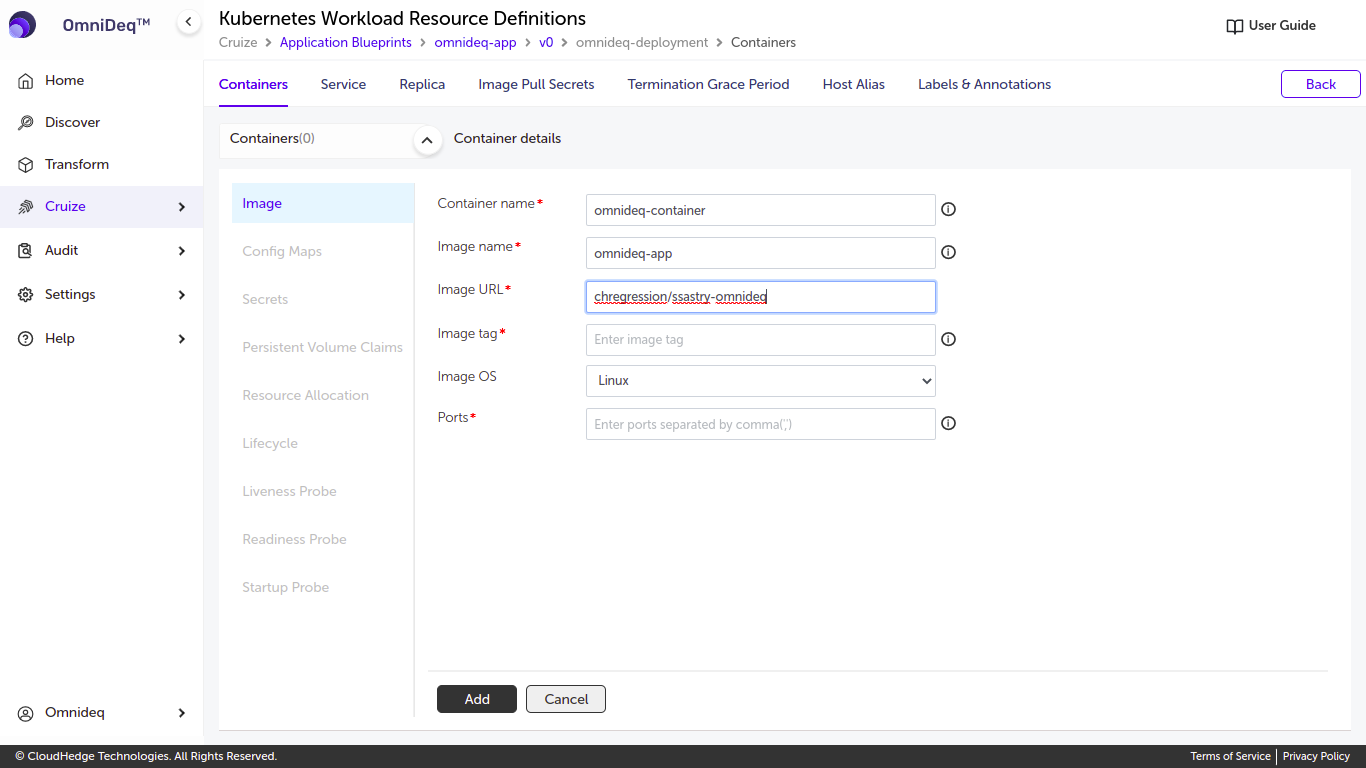Switch to the Replica tab
Image resolution: width=1366 pixels, height=768 pixels.
coord(422,84)
